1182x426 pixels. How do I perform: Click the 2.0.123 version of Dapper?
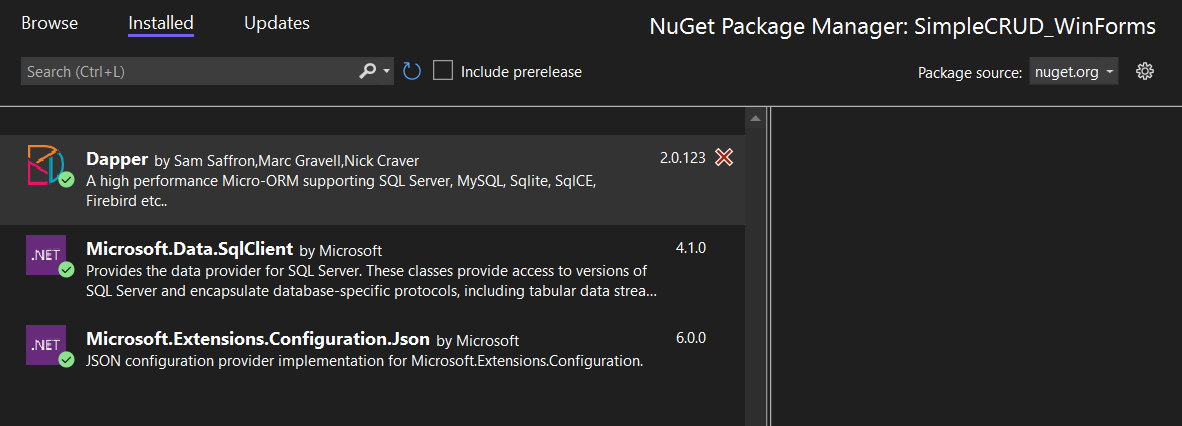(683, 158)
